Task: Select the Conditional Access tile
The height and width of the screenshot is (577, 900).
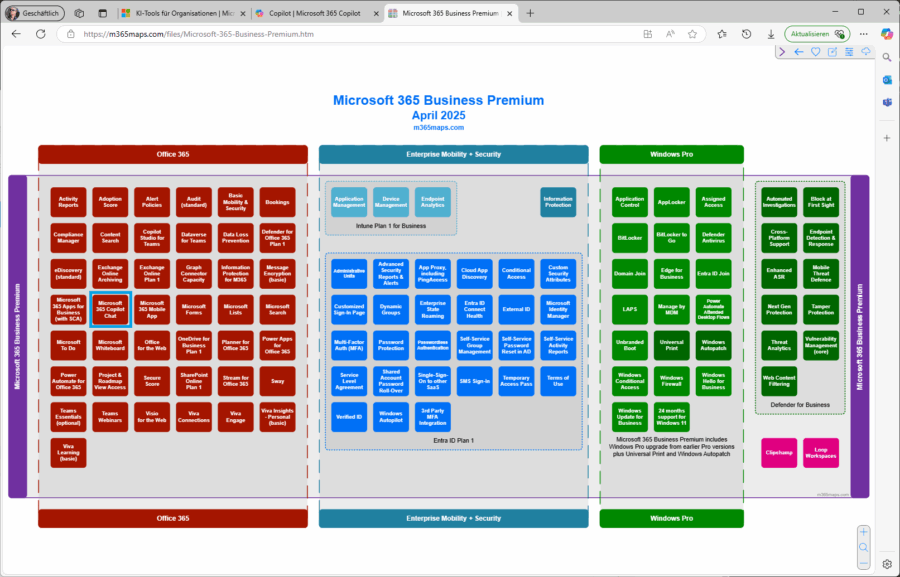Action: tap(516, 274)
